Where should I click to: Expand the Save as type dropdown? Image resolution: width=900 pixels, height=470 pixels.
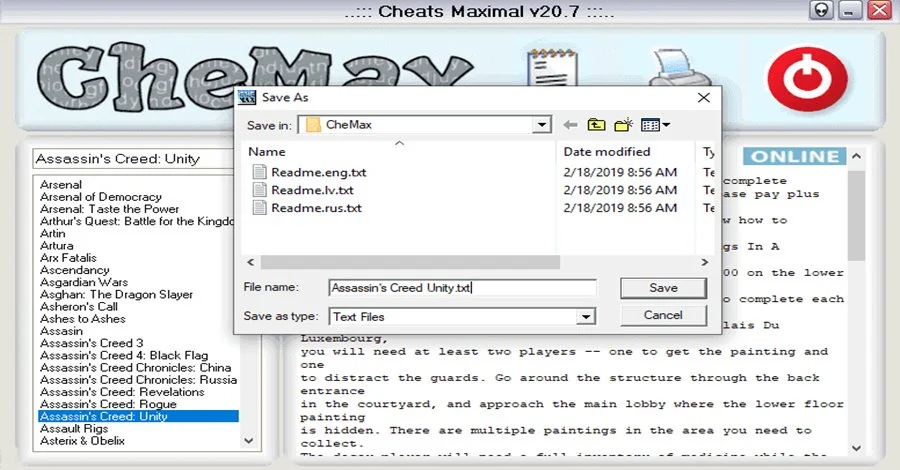point(585,316)
